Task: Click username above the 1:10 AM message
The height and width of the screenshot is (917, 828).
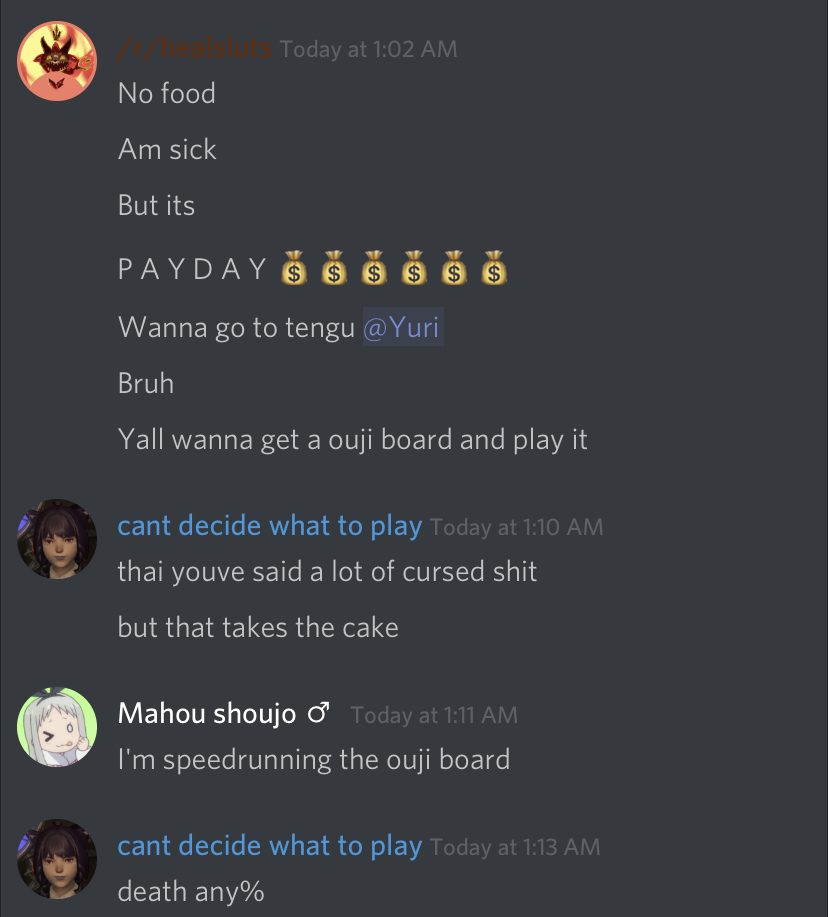Action: coord(270,526)
